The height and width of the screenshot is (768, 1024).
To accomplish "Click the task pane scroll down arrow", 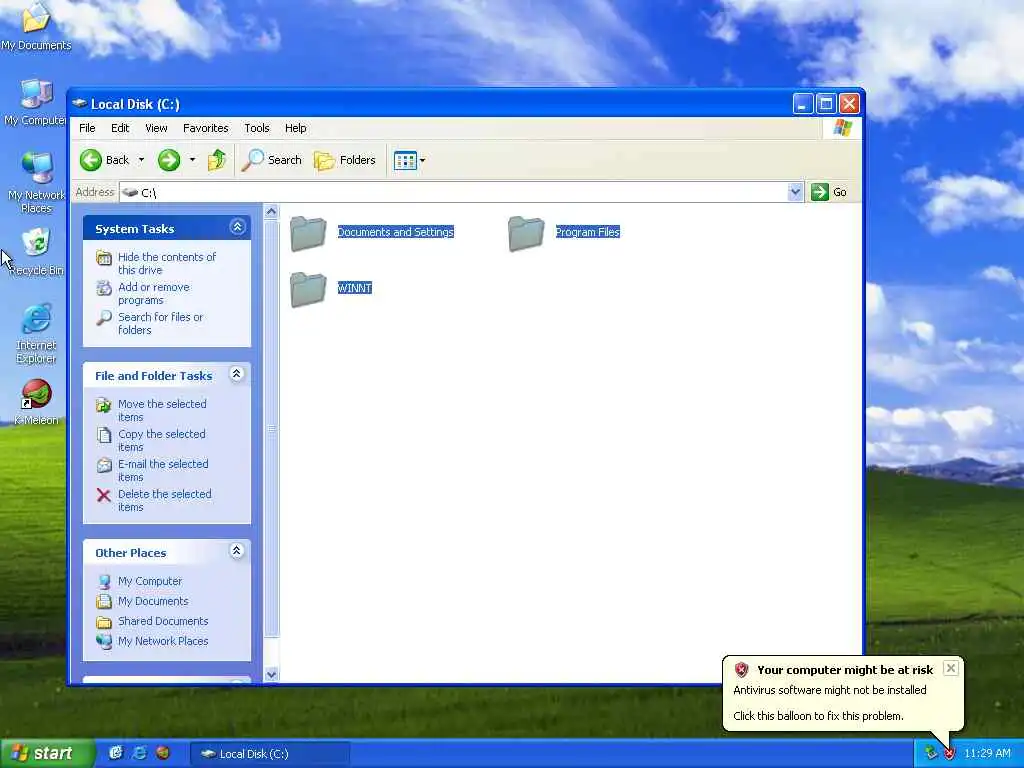I will (271, 674).
